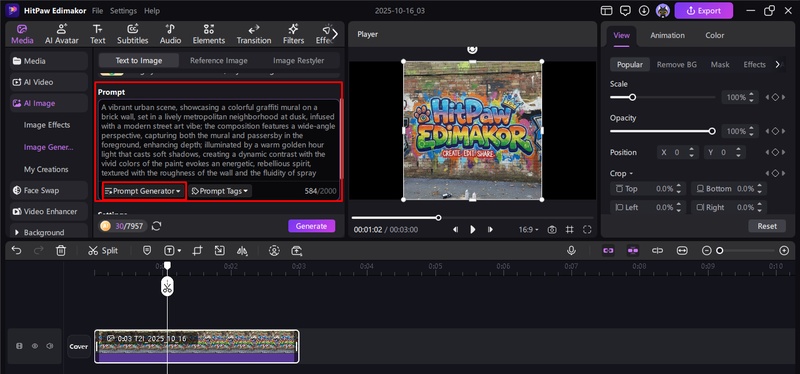Open the Face Swap sidebar item

pyautogui.click(x=48, y=190)
